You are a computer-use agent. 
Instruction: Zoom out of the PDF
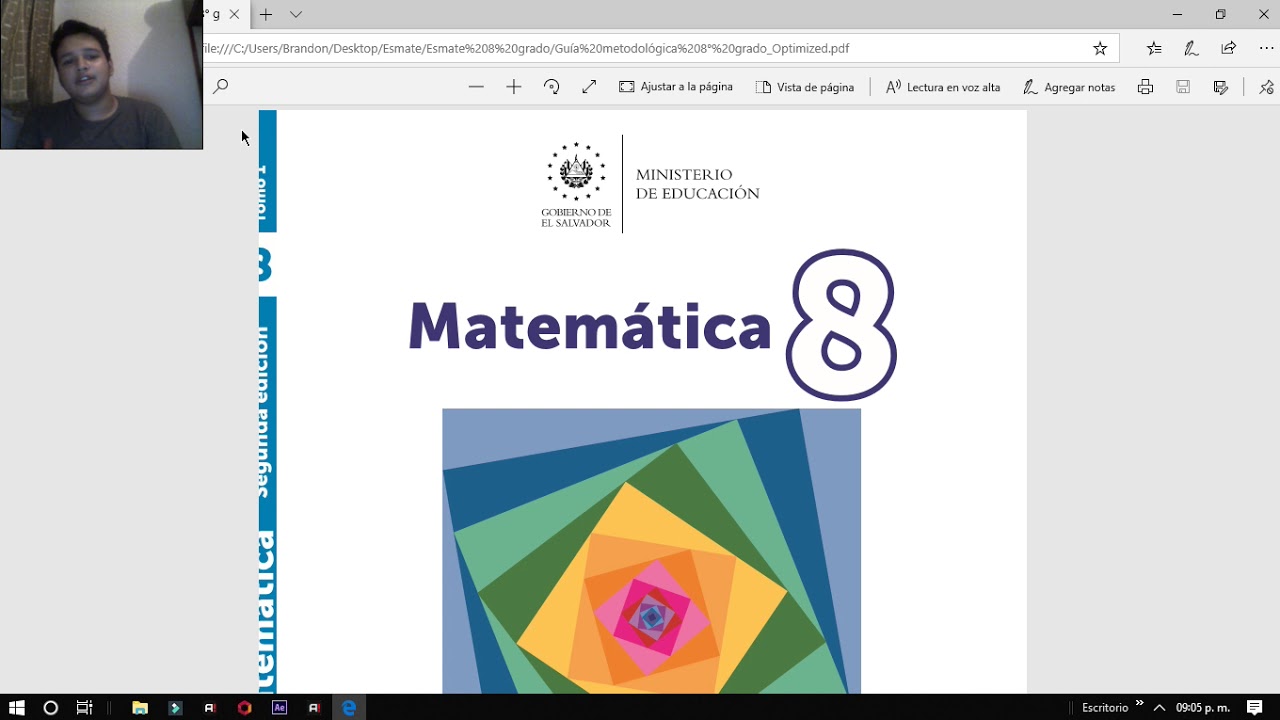click(476, 87)
